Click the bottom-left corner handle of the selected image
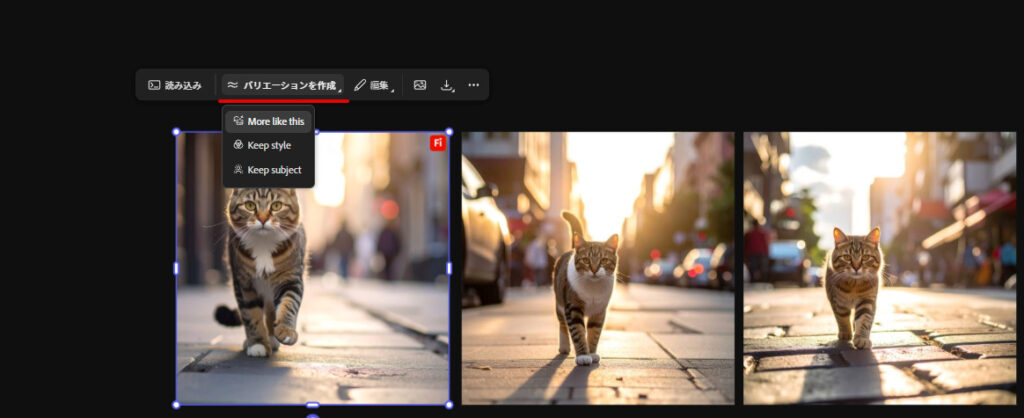Image resolution: width=1024 pixels, height=418 pixels. [x=176, y=405]
